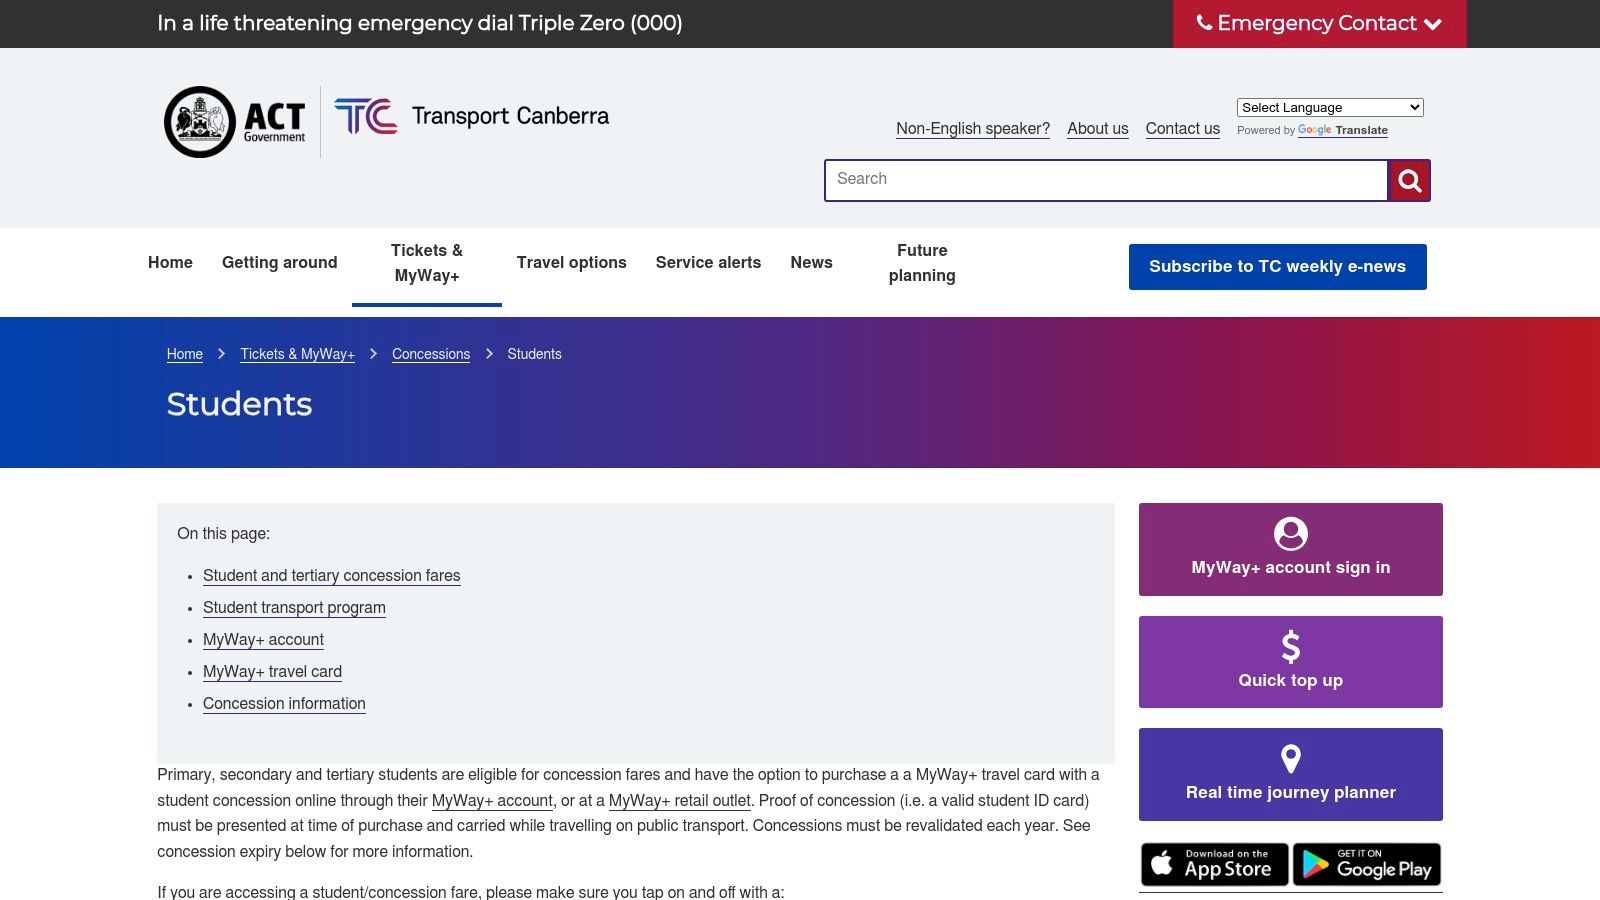Open the Google Play download badge
Viewport: 1600px width, 900px height.
click(x=1366, y=864)
